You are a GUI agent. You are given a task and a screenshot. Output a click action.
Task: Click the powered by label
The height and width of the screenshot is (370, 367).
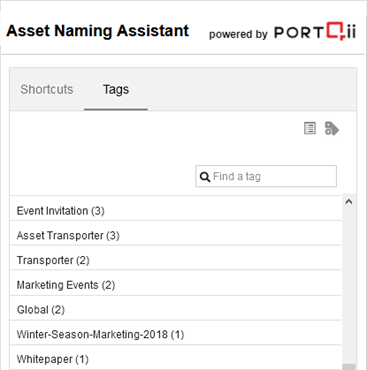click(238, 34)
